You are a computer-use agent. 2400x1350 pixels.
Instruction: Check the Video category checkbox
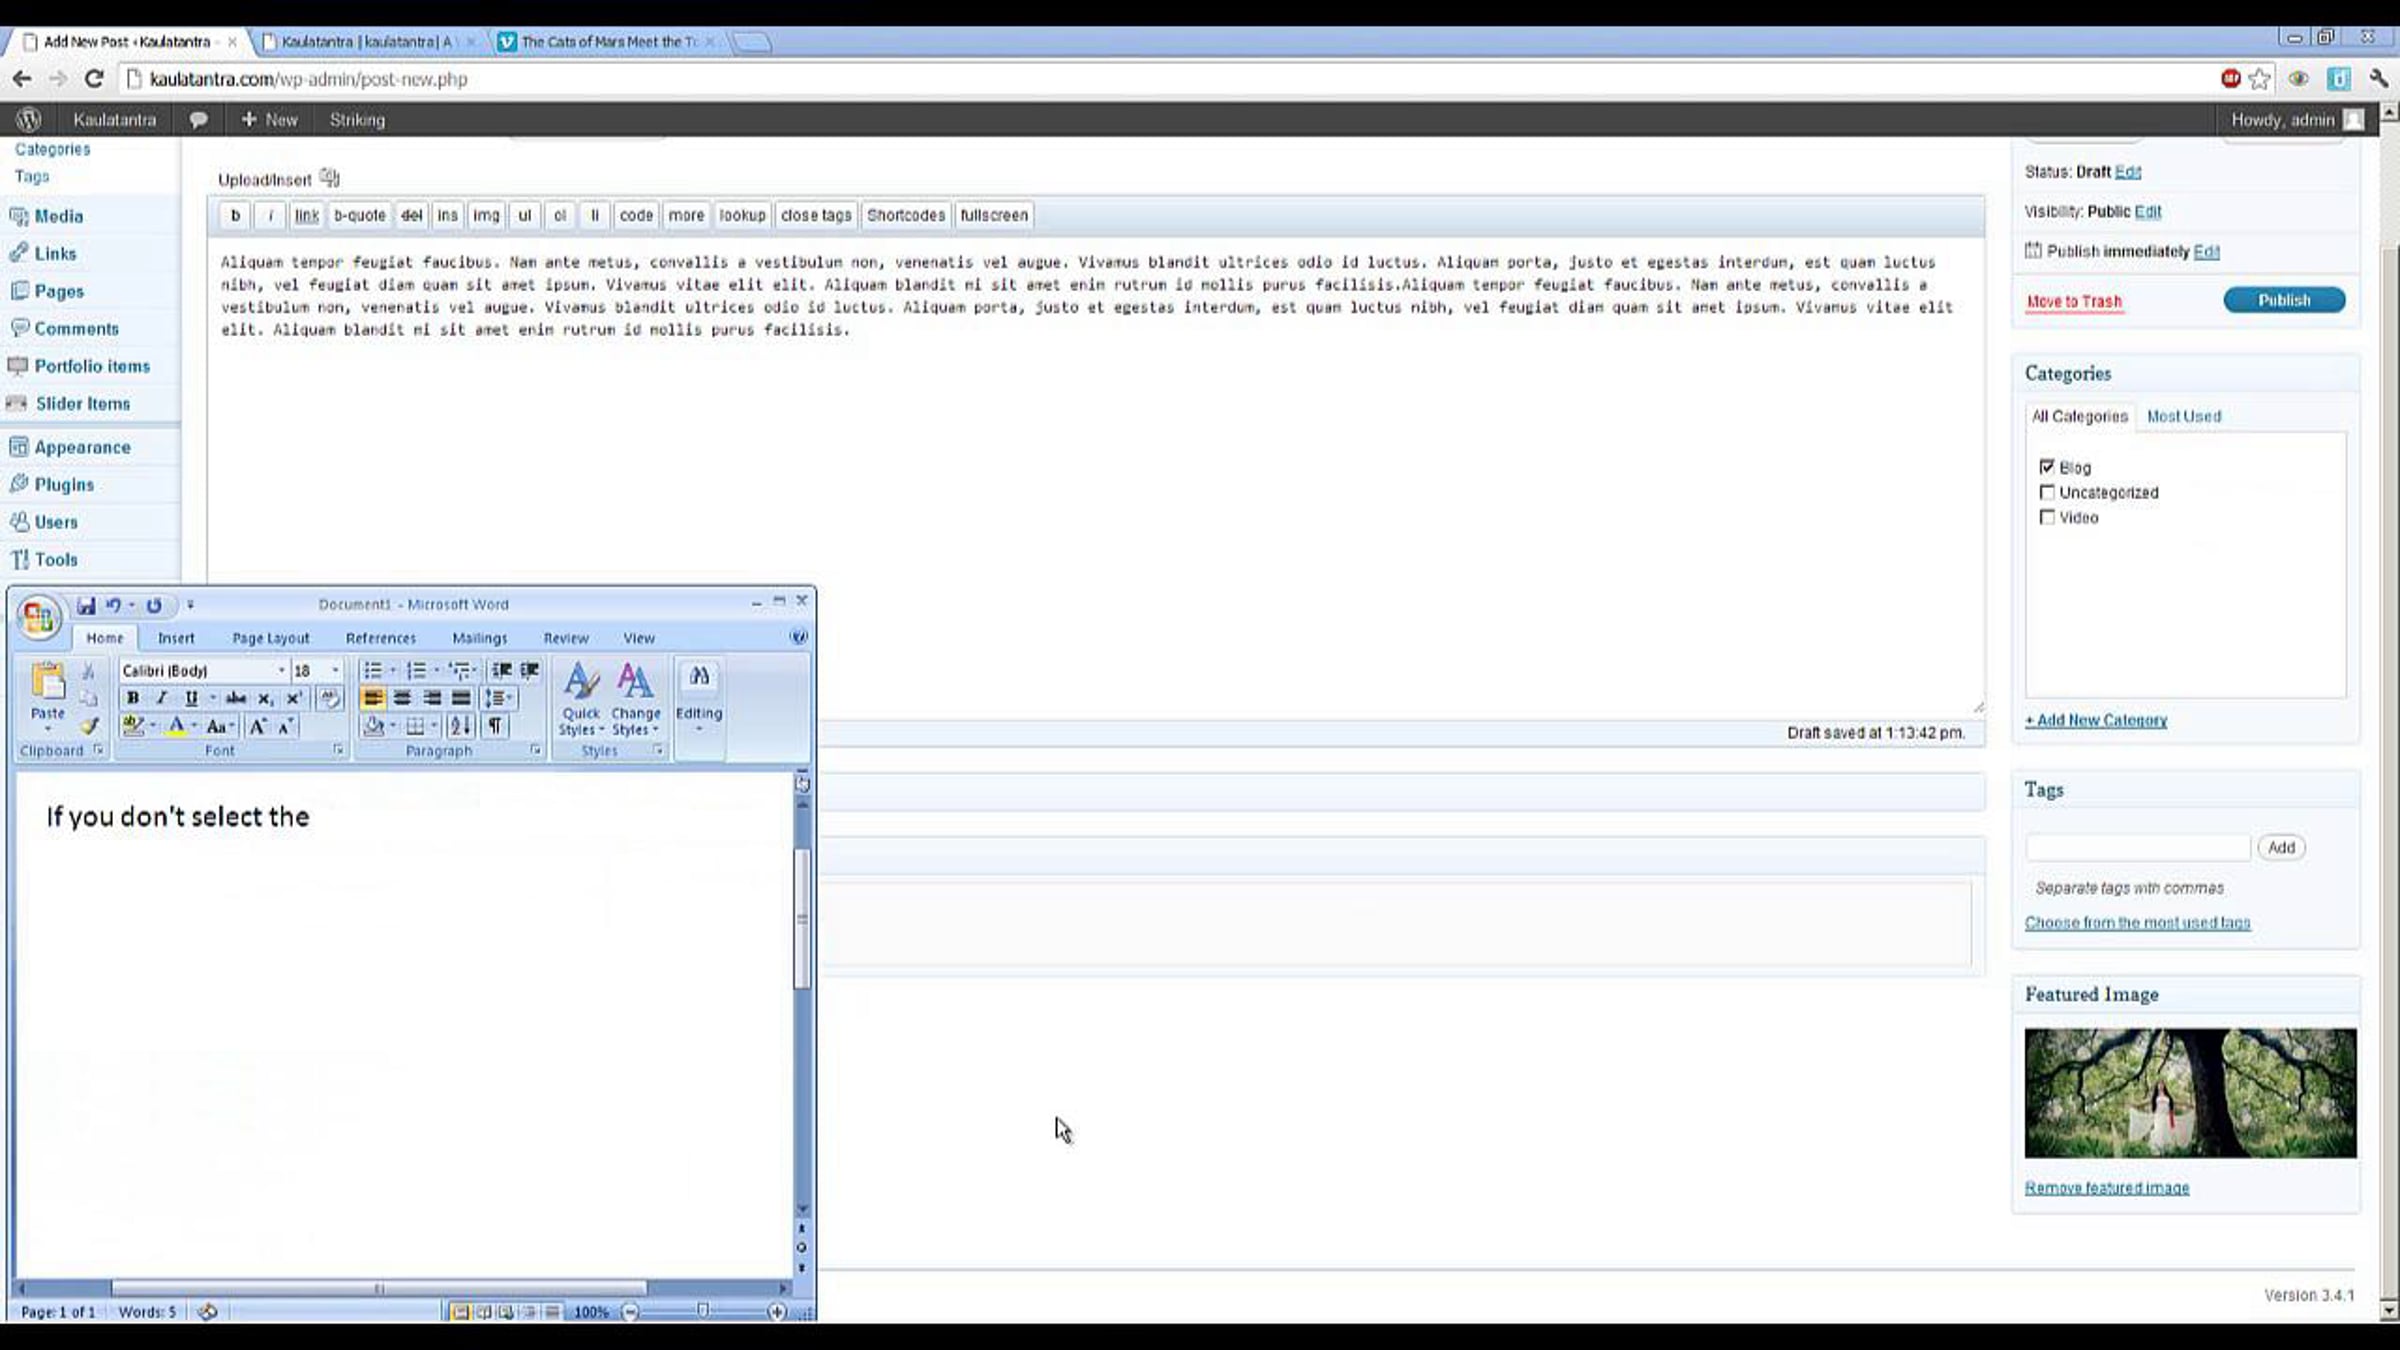[x=2047, y=517]
